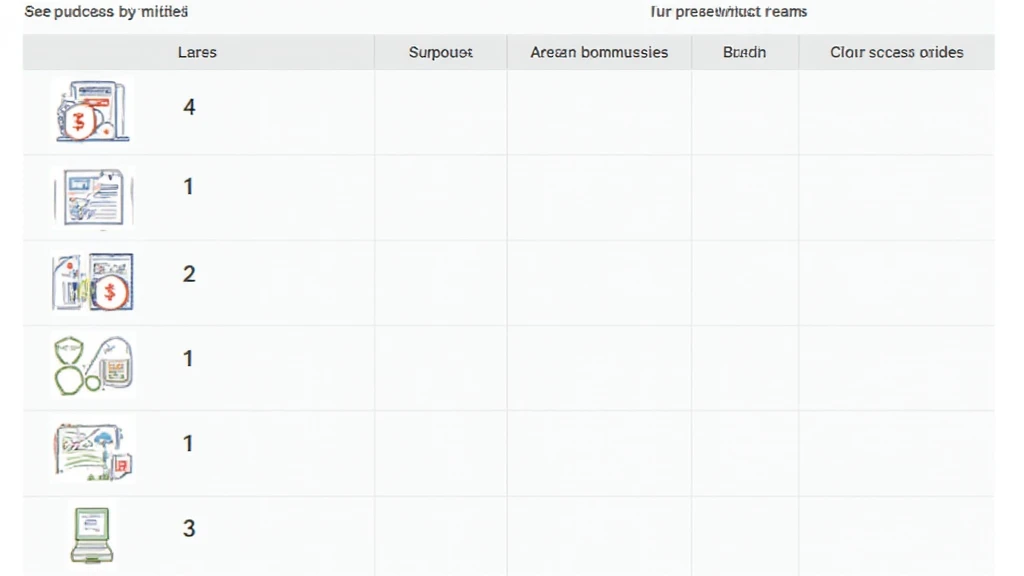The height and width of the screenshot is (576, 1024).
Task: Click the Tur presewituct reams heading
Action: point(728,12)
